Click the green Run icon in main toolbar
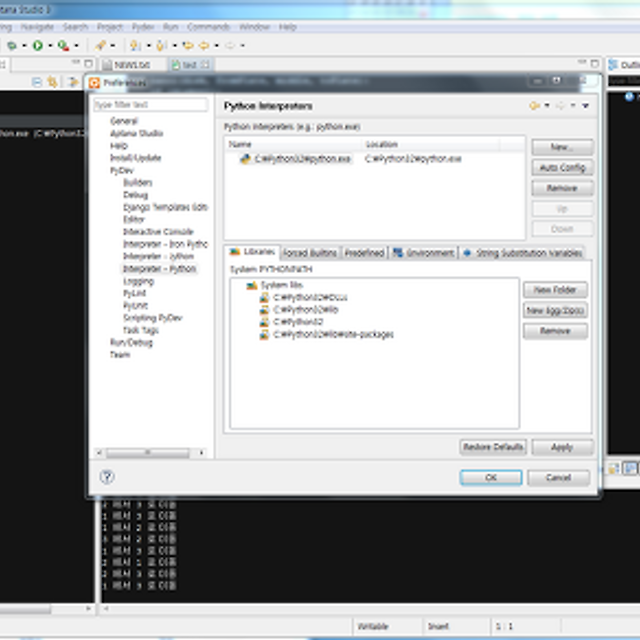This screenshot has width=640, height=640. [x=37, y=45]
